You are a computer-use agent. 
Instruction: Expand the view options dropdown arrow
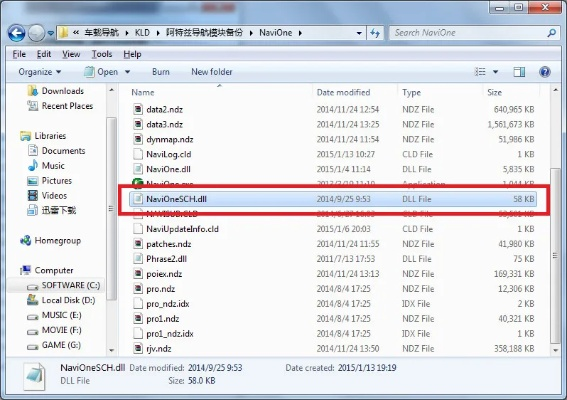(x=495, y=72)
